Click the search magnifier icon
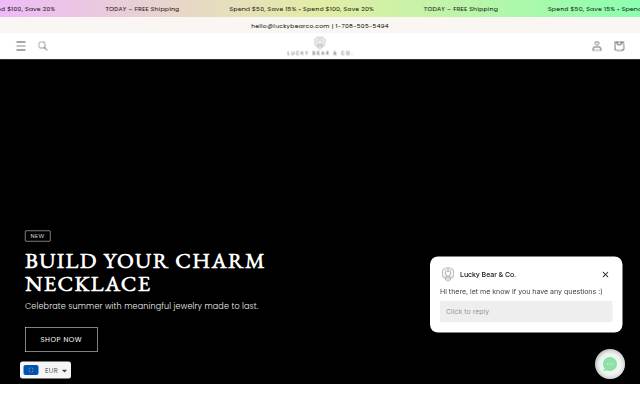The width and height of the screenshot is (640, 400). (x=43, y=46)
